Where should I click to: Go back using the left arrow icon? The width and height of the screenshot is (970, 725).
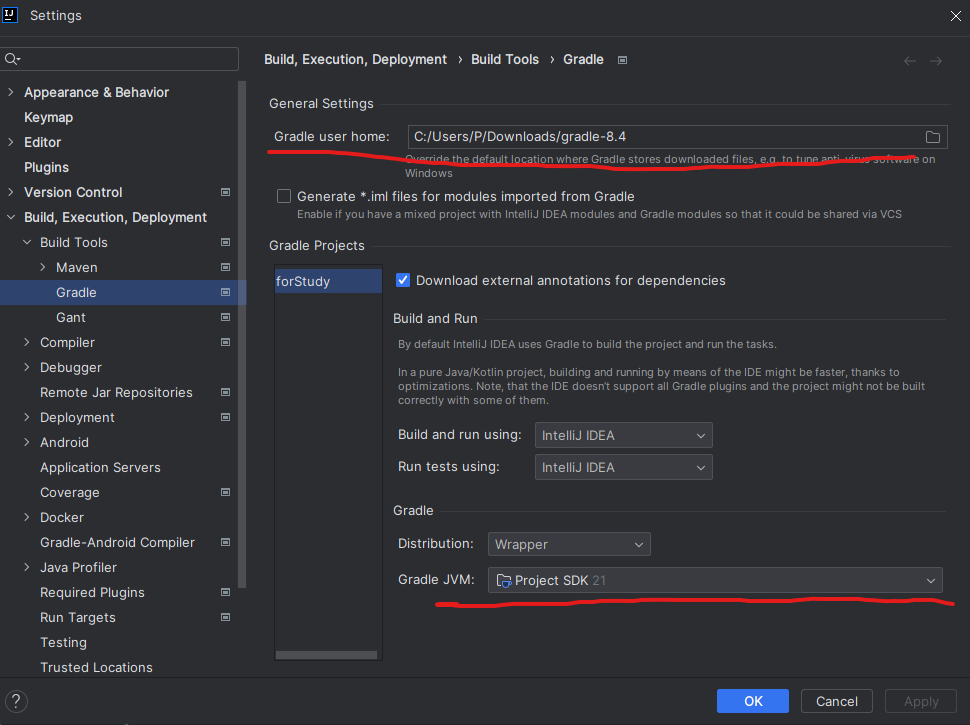pos(909,61)
